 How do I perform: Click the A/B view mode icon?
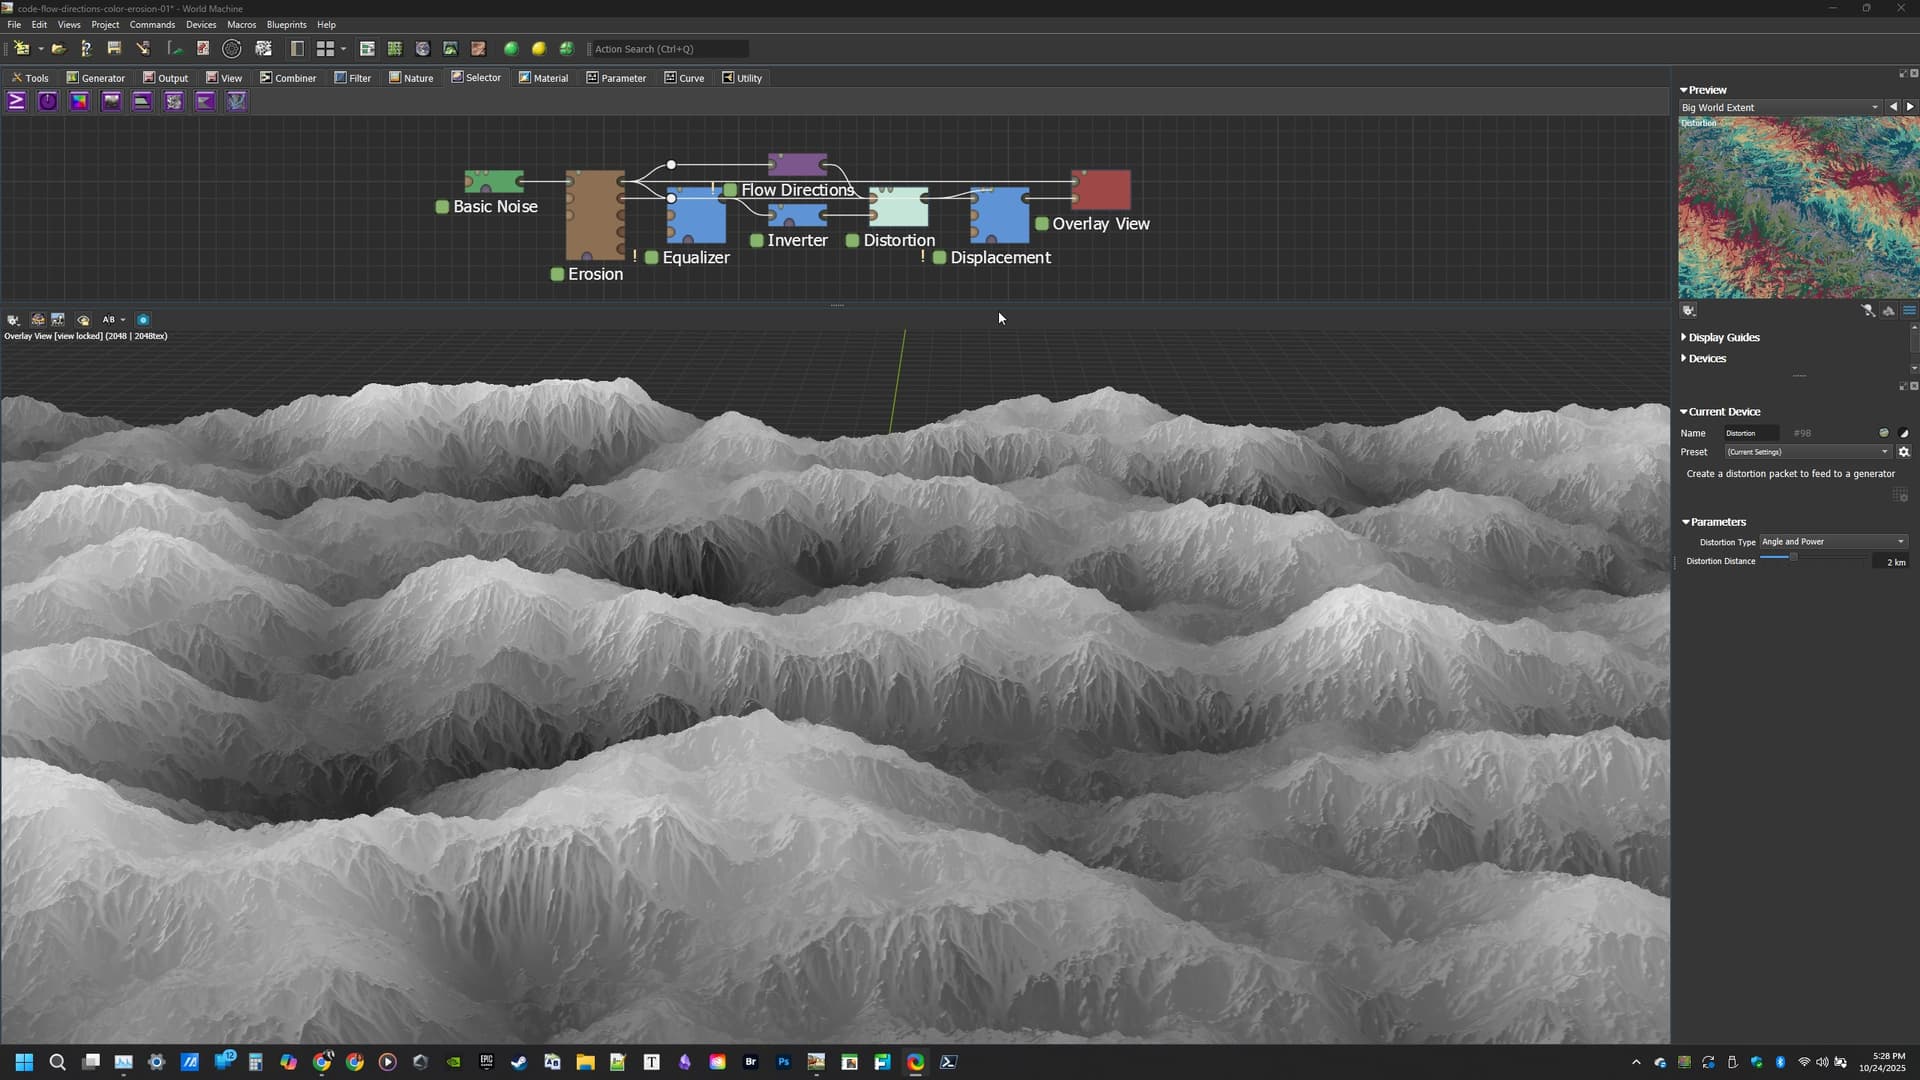pyautogui.click(x=109, y=320)
